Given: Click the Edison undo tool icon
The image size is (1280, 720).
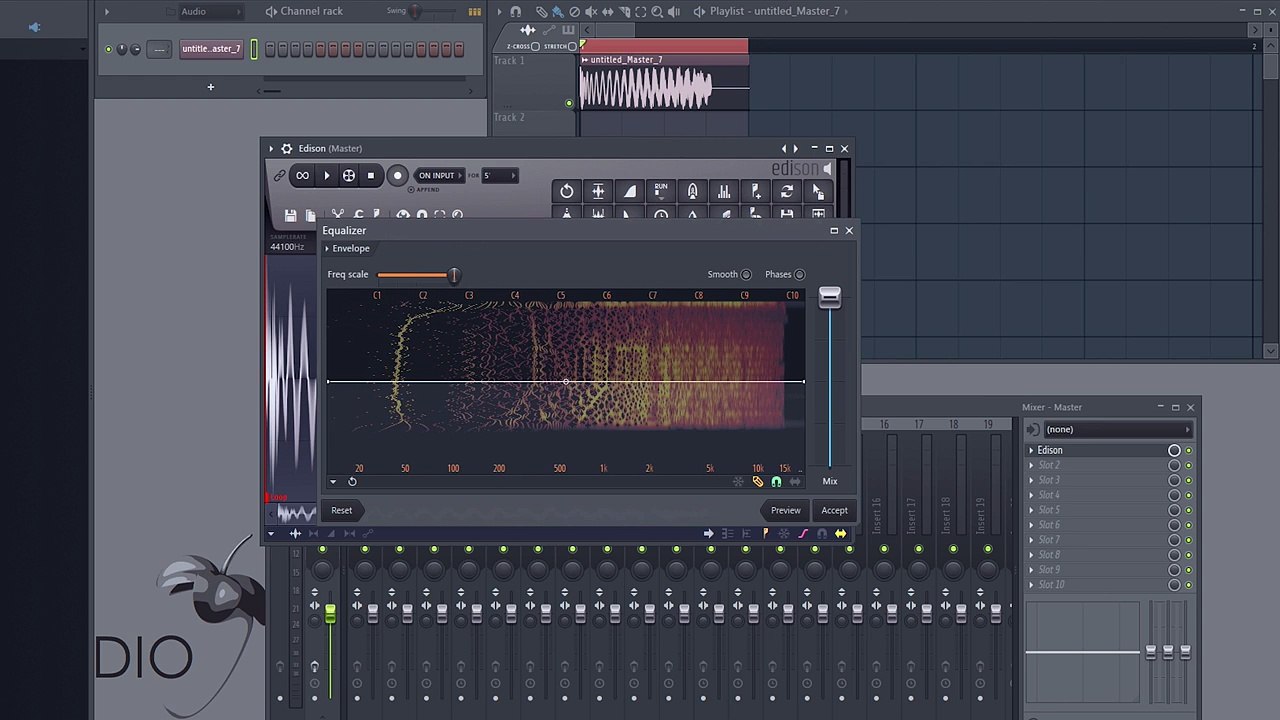Looking at the screenshot, I should 566,192.
